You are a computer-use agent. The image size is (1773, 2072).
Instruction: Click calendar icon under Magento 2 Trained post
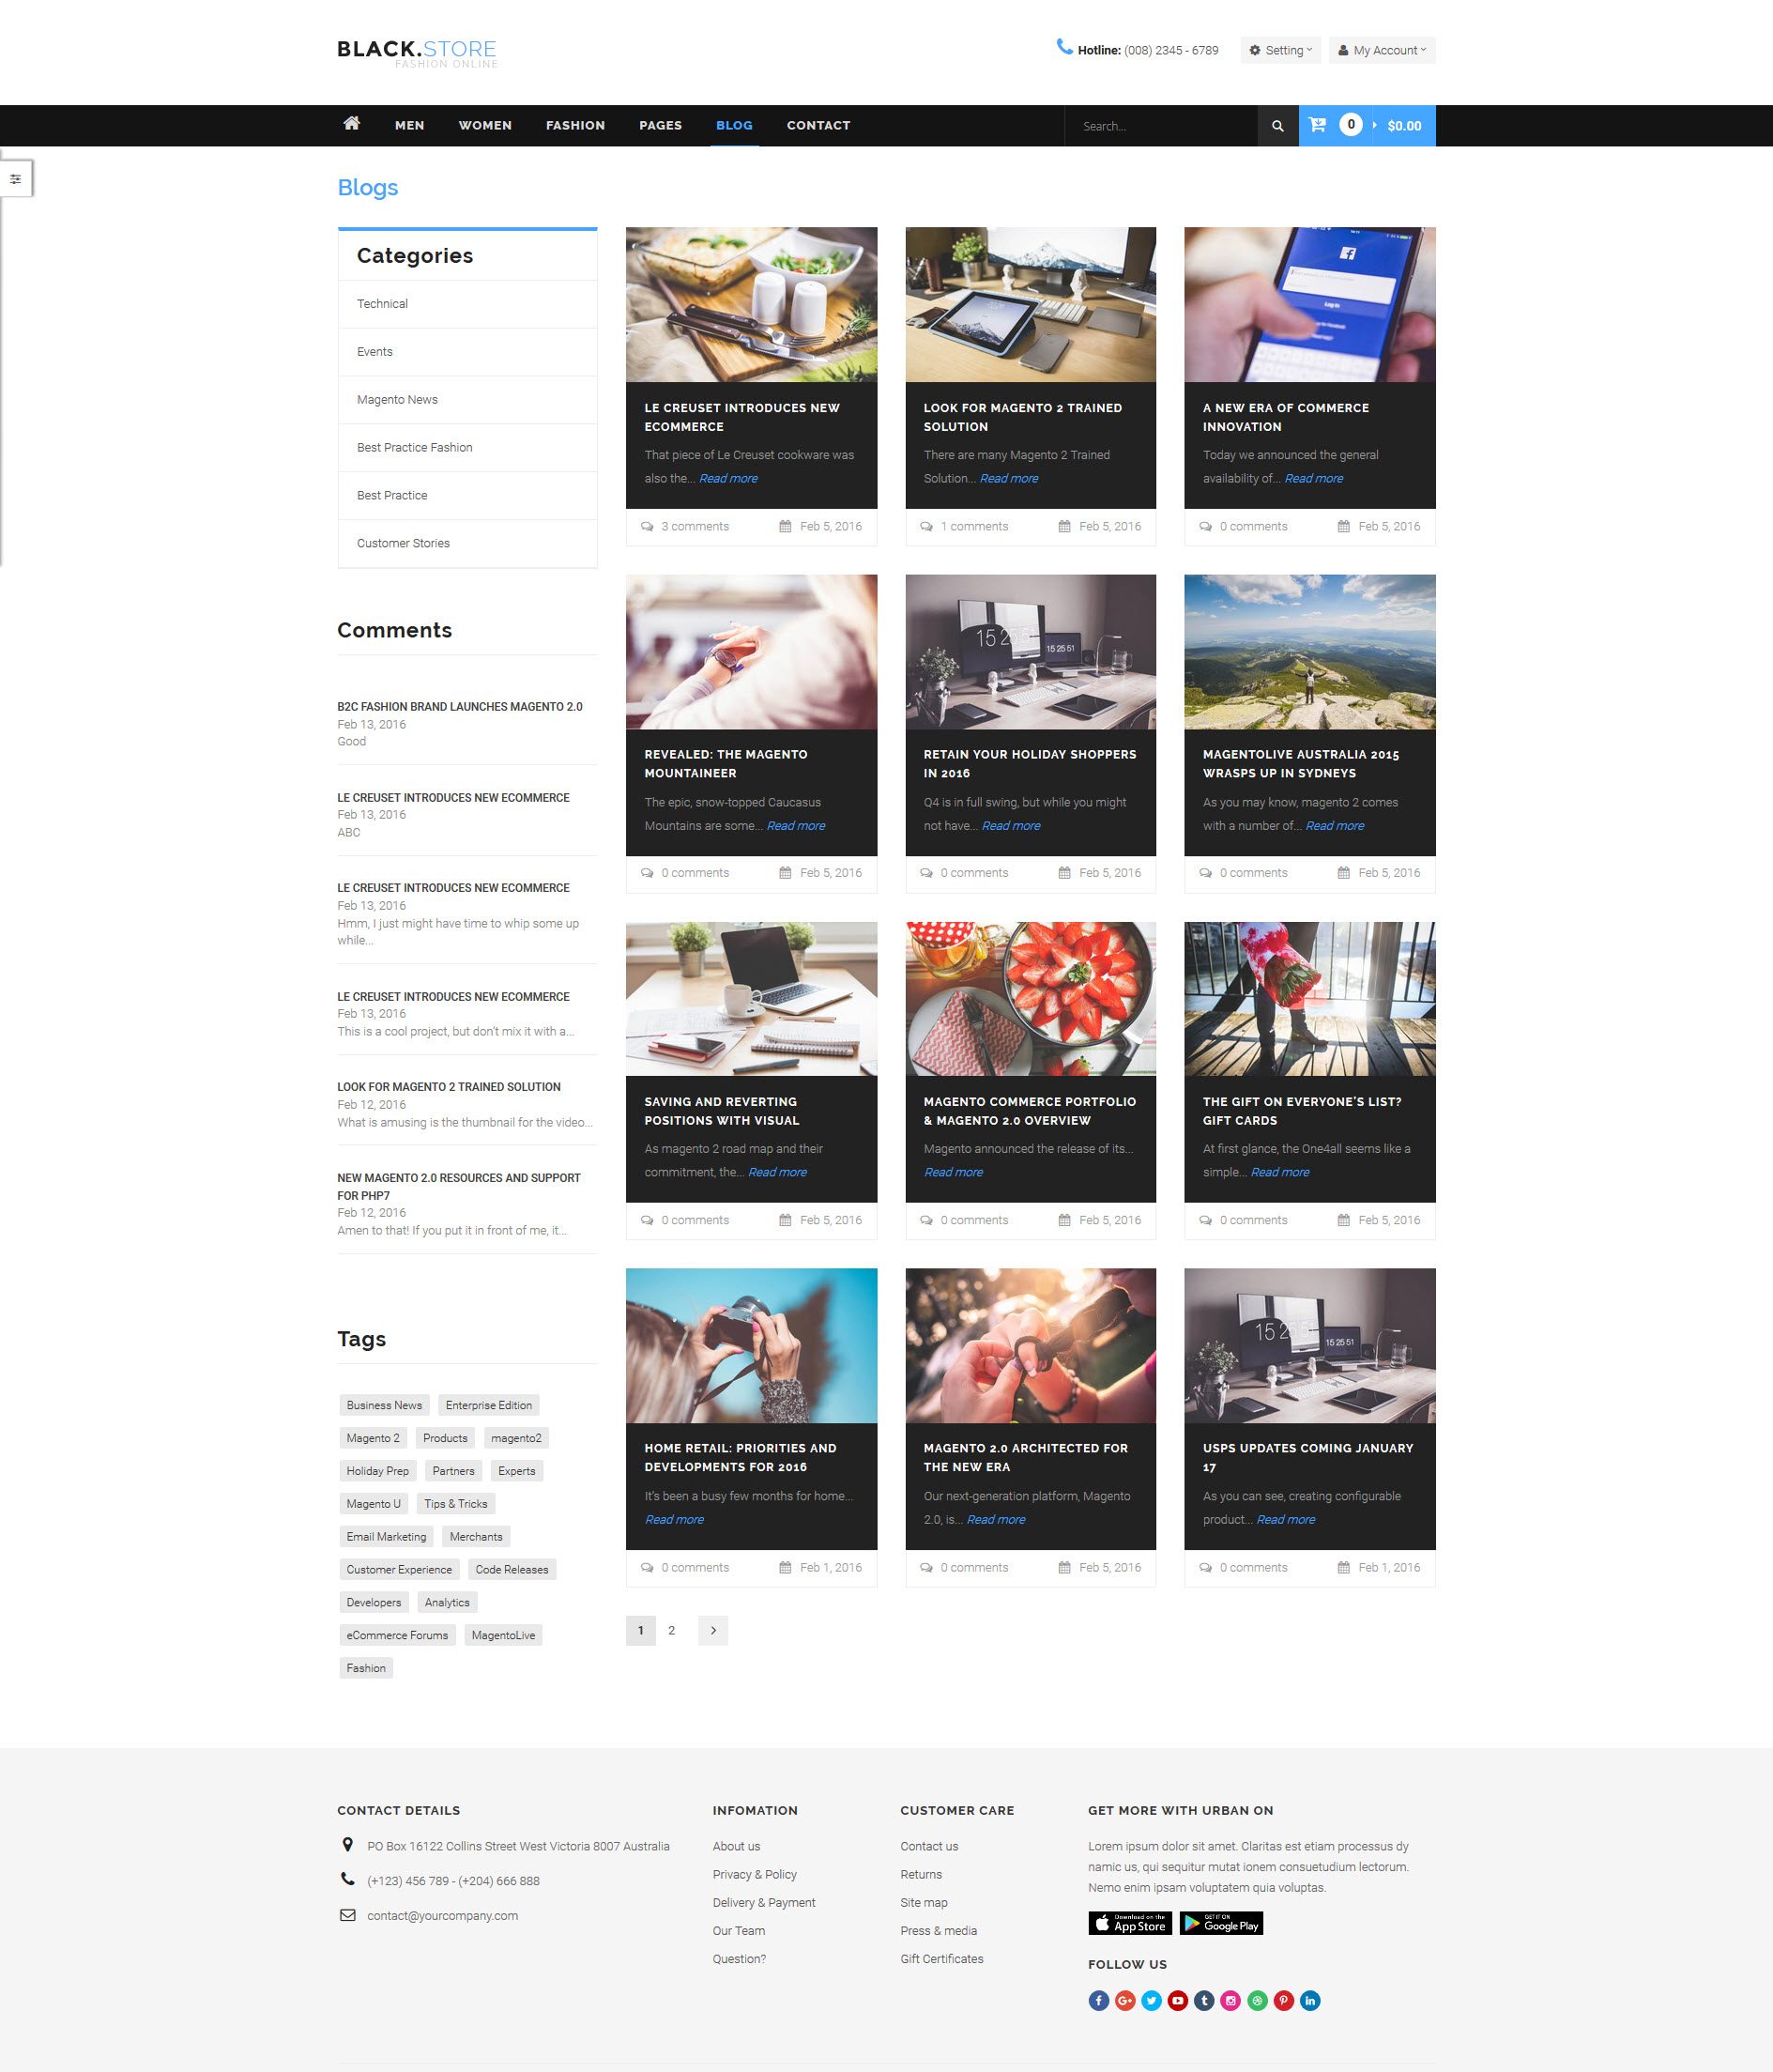1064,526
